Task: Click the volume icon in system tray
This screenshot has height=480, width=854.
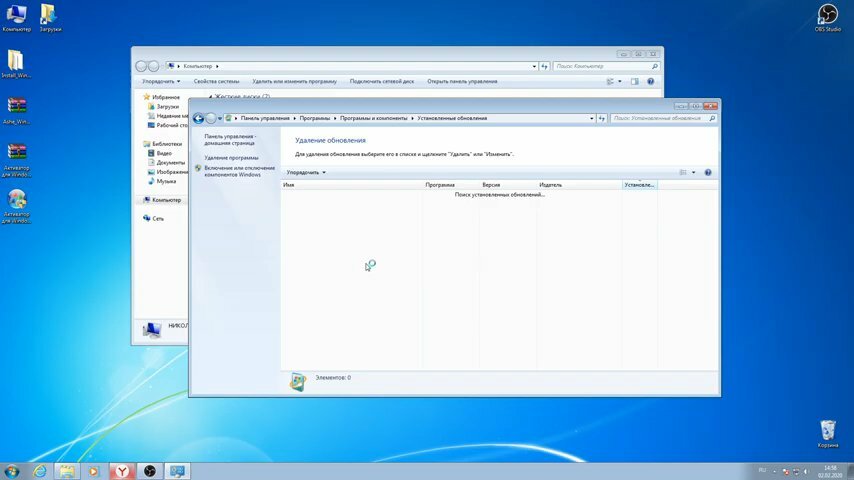Action: click(806, 471)
